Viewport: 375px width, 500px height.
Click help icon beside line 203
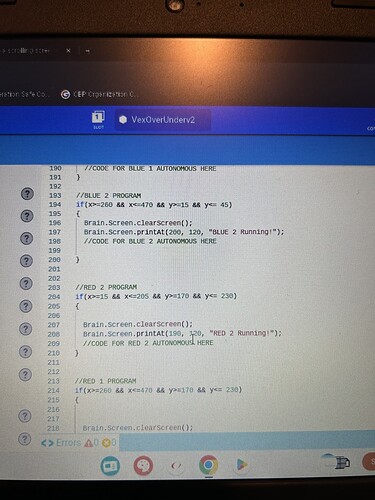coord(26,283)
